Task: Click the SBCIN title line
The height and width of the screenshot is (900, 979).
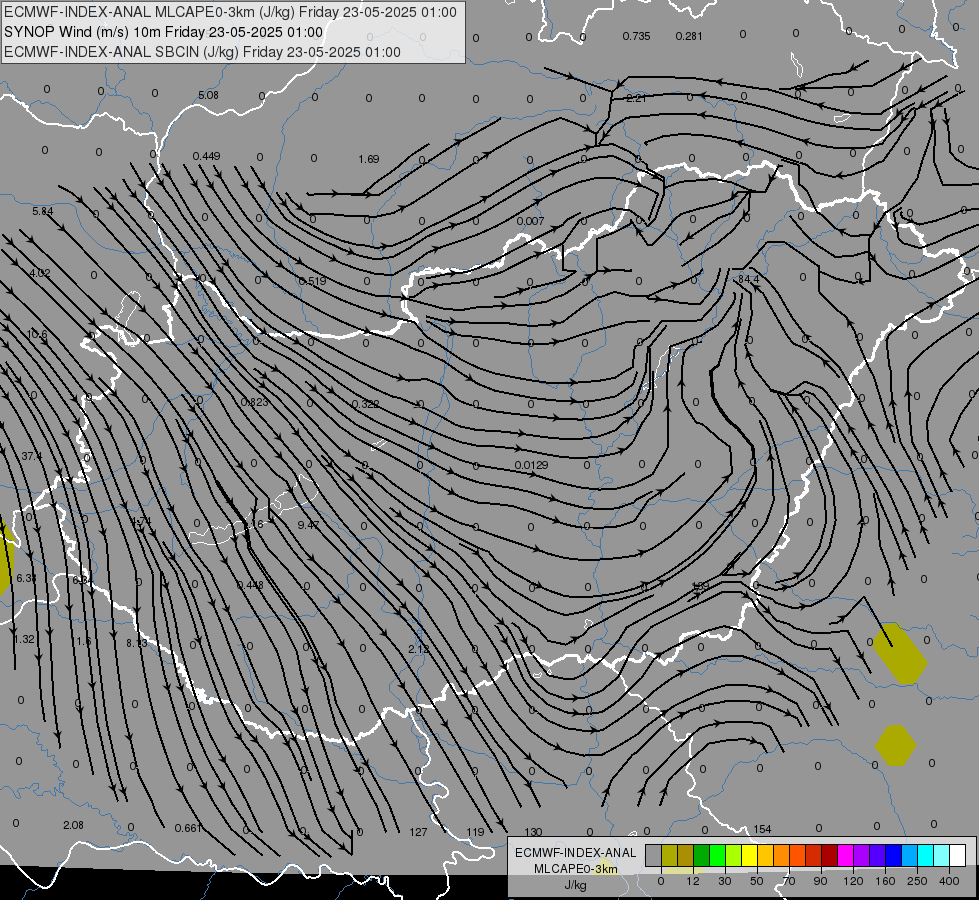Action: point(202,52)
